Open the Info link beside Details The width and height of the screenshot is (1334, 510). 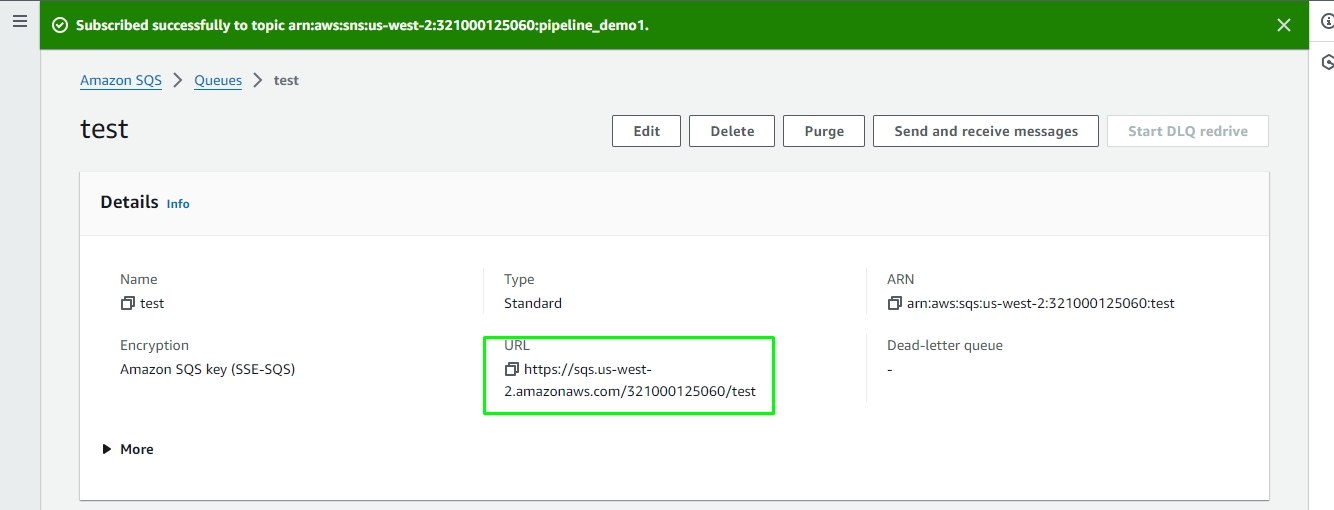(x=178, y=204)
